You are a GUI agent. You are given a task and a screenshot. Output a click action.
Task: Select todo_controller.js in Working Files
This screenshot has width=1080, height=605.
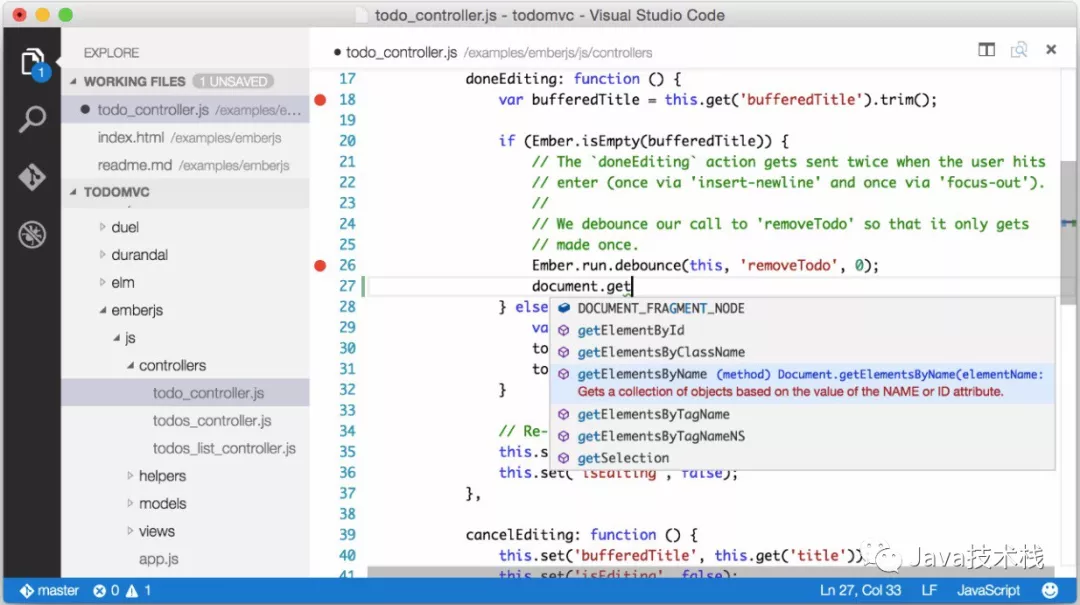pyautogui.click(x=185, y=110)
